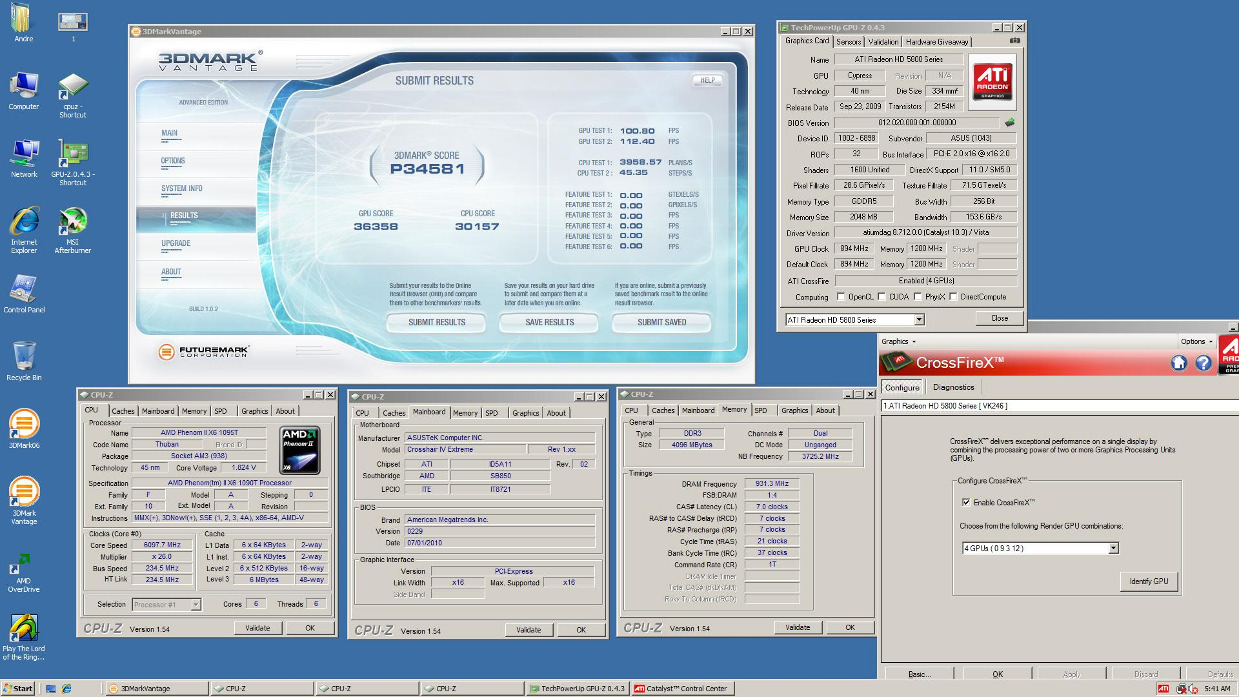Uncheck the Enable CrossFireX checkbox
This screenshot has height=697, width=1239.
[x=965, y=502]
